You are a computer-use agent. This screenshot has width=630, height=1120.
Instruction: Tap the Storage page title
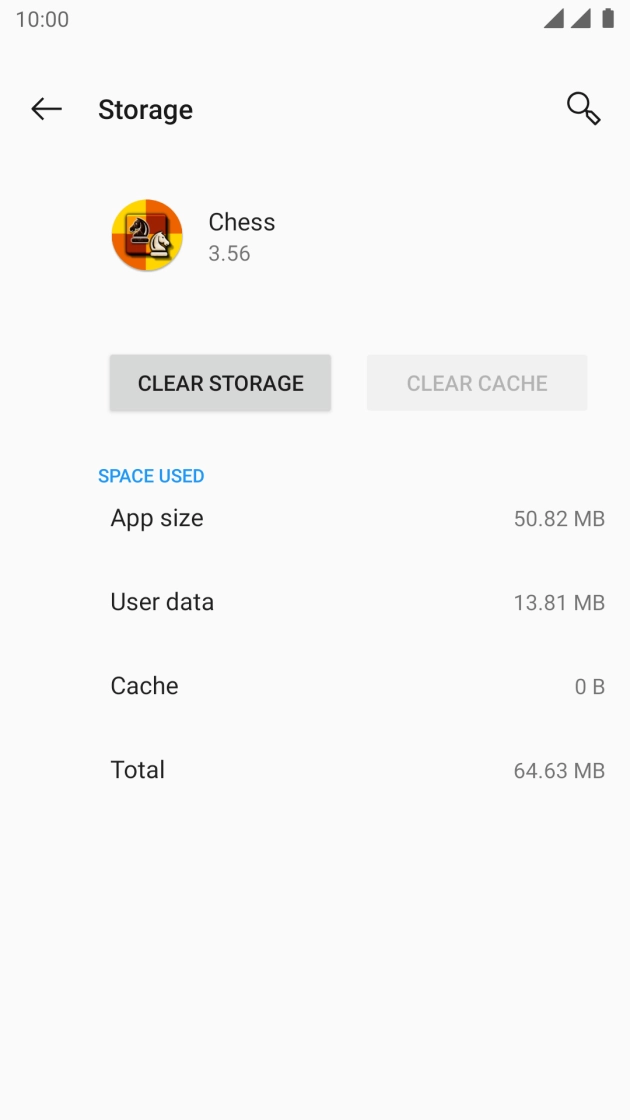[145, 110]
